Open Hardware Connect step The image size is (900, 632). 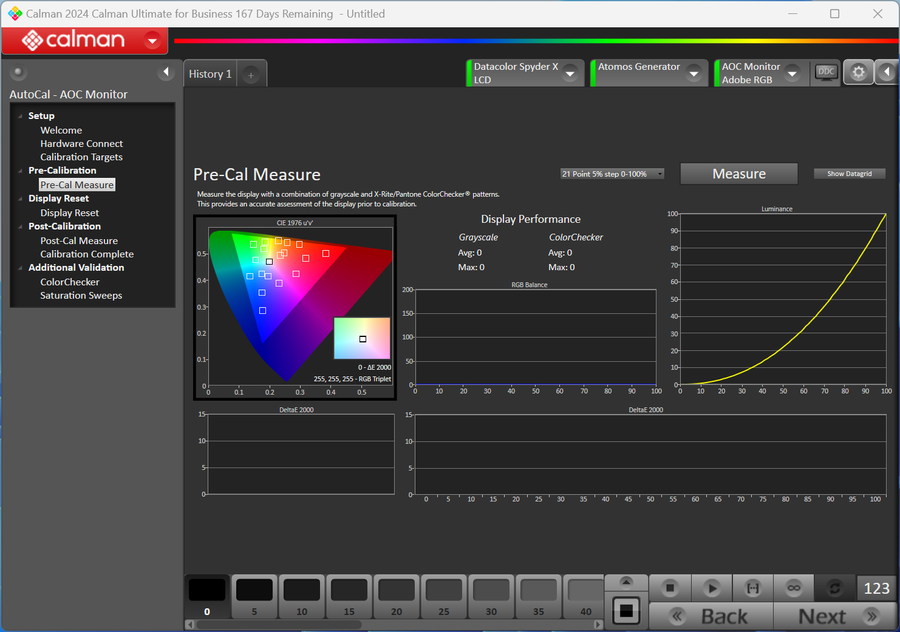coord(82,144)
